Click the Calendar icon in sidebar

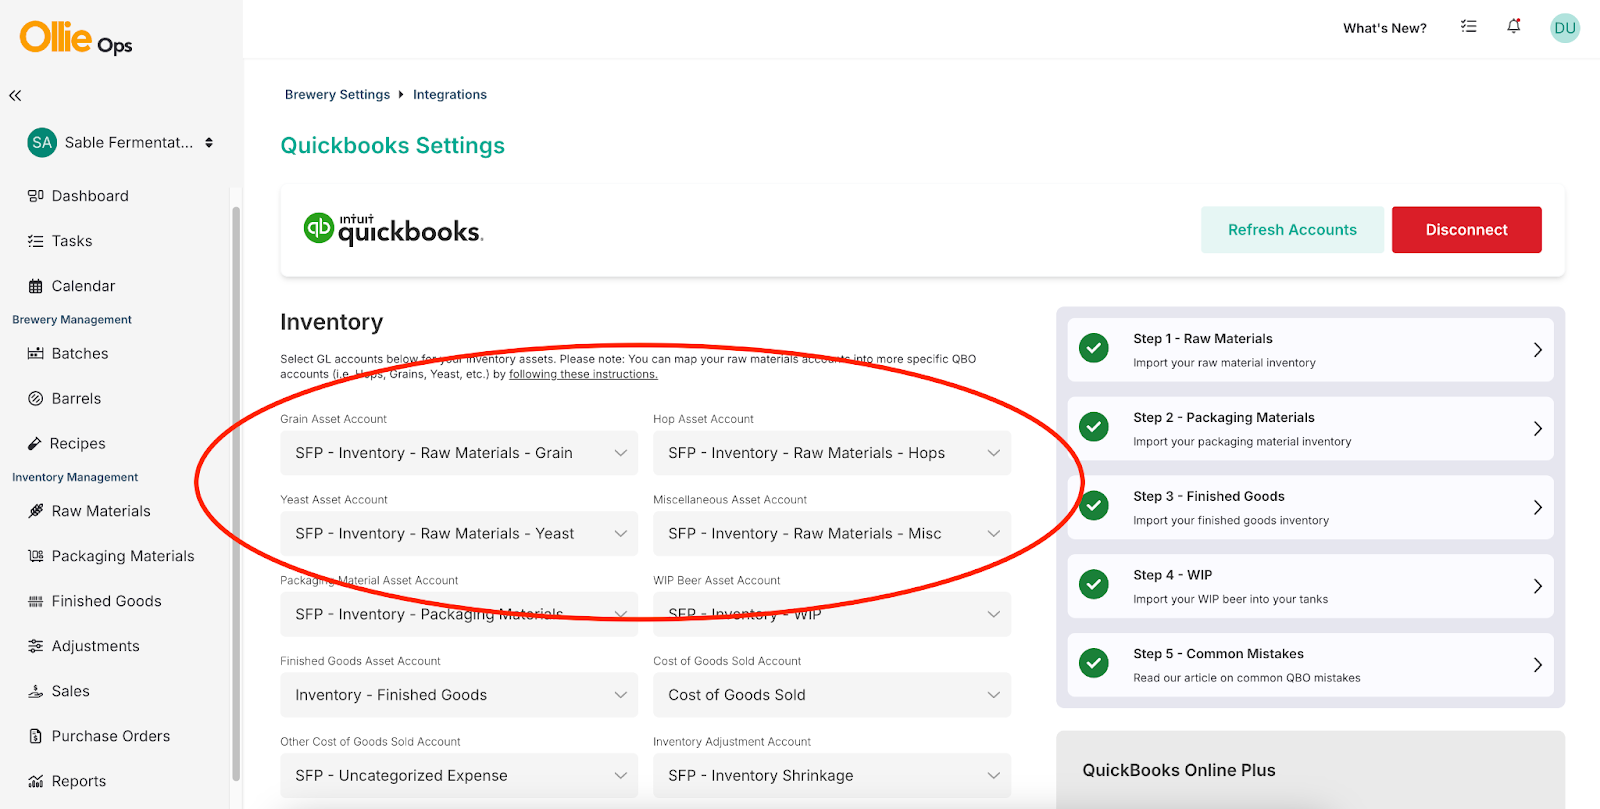(x=36, y=286)
